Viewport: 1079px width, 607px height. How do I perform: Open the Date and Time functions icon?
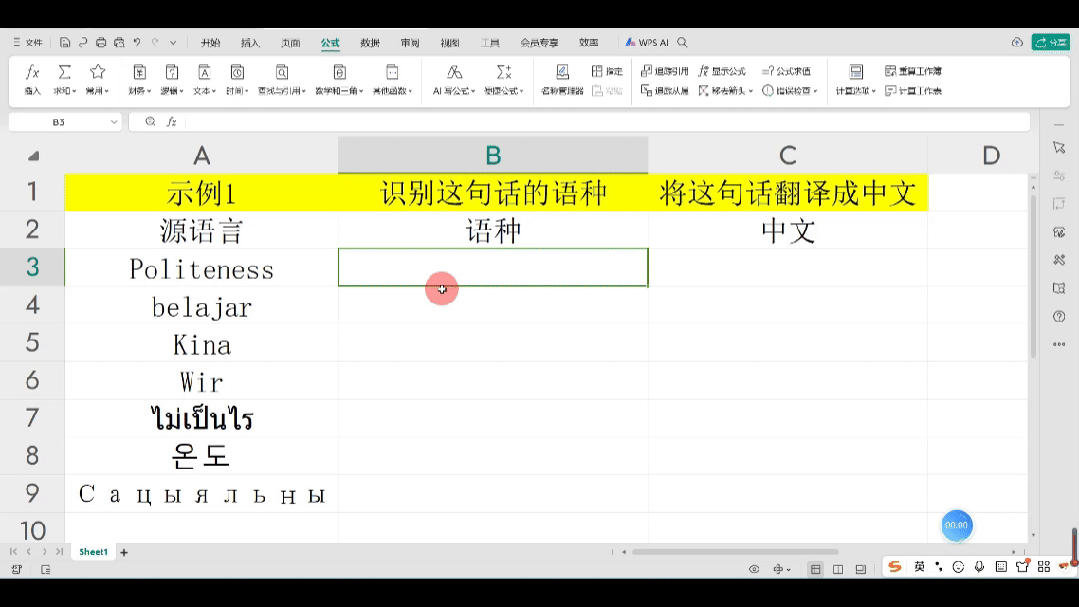pos(237,72)
